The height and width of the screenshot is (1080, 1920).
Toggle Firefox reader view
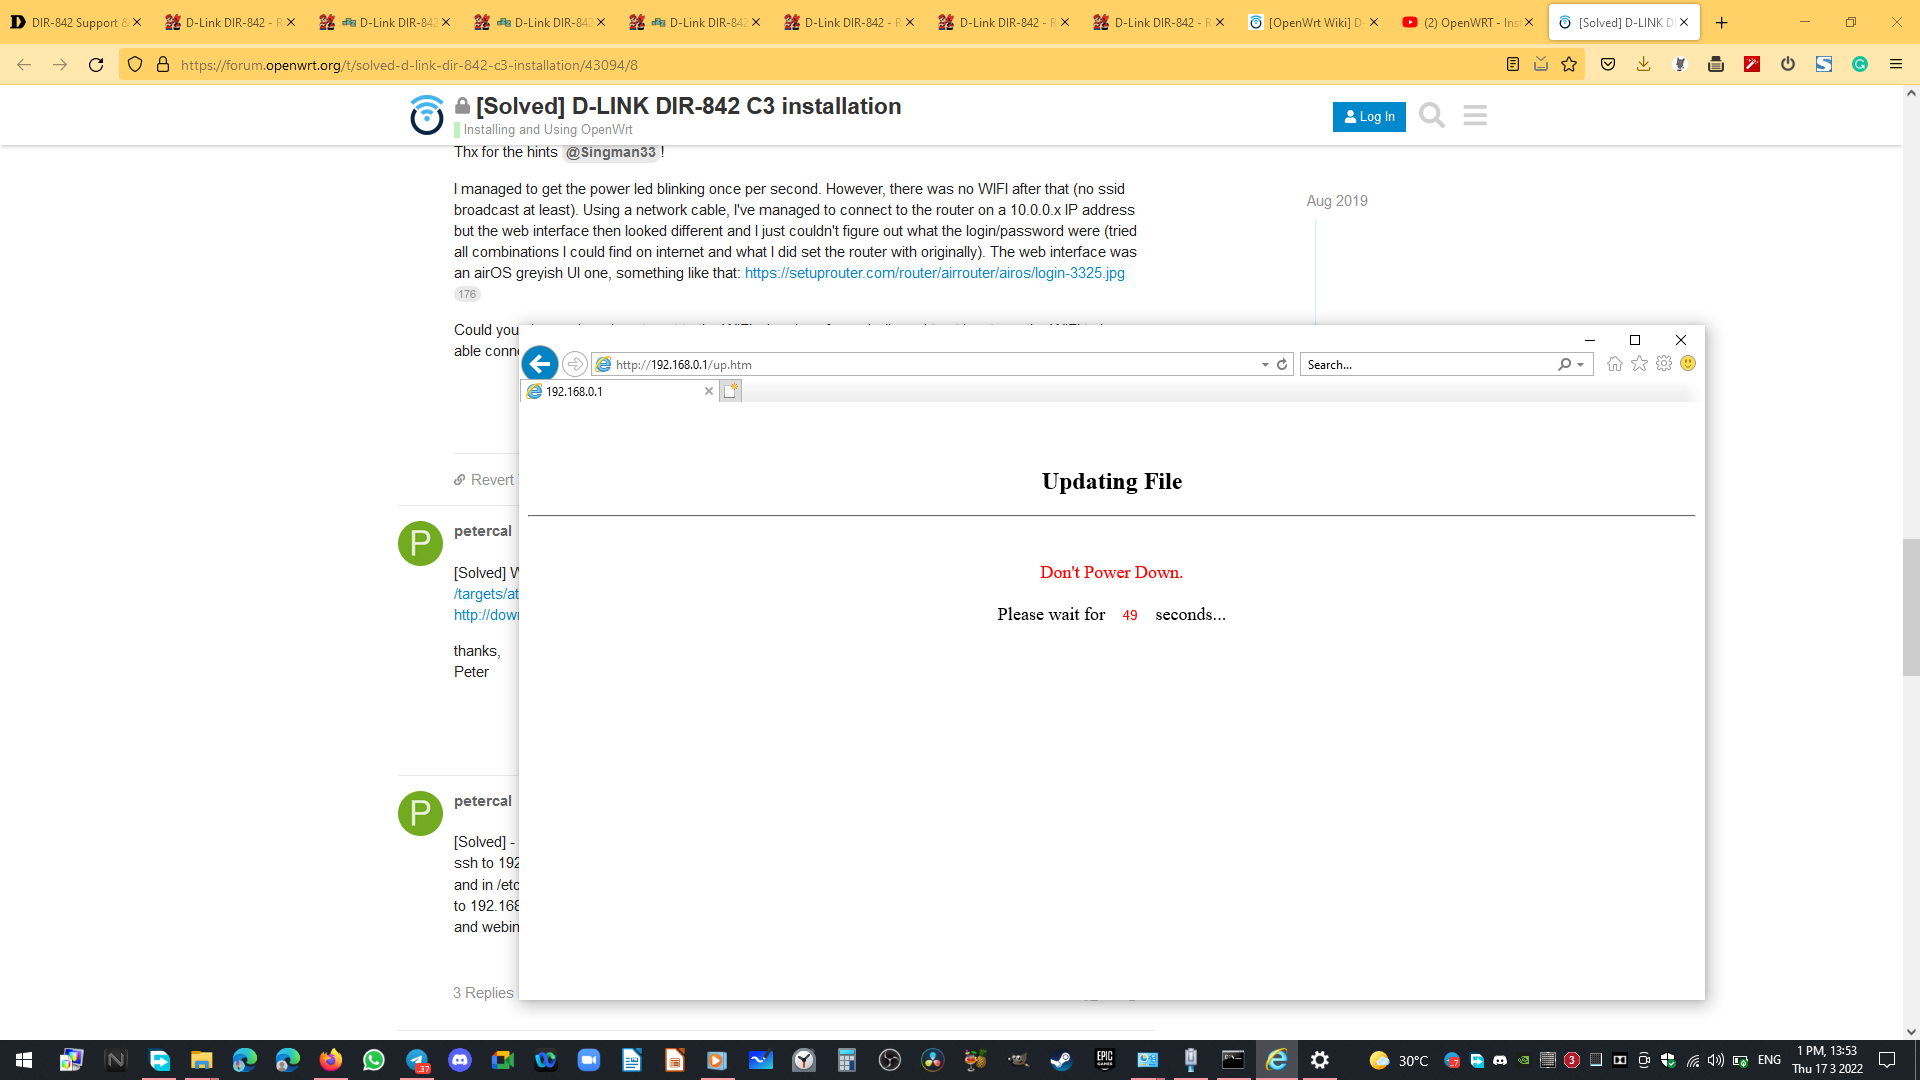click(x=1513, y=65)
